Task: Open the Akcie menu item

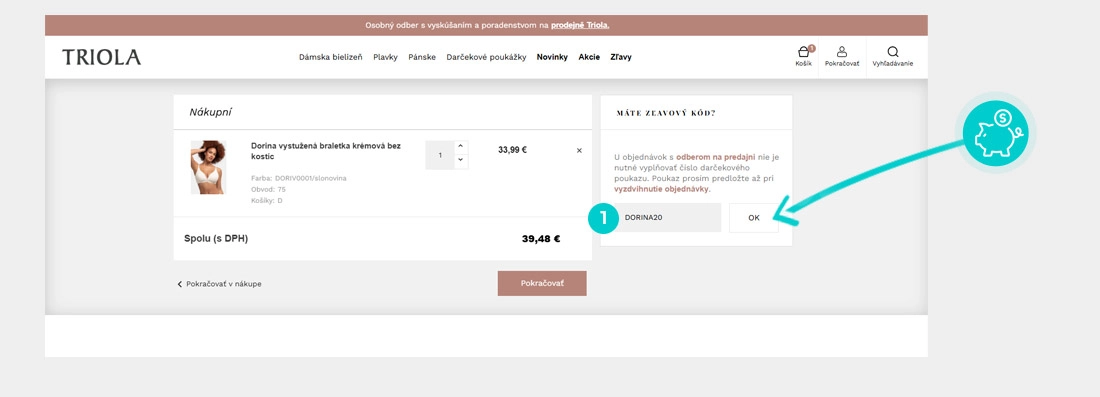Action: (x=589, y=58)
